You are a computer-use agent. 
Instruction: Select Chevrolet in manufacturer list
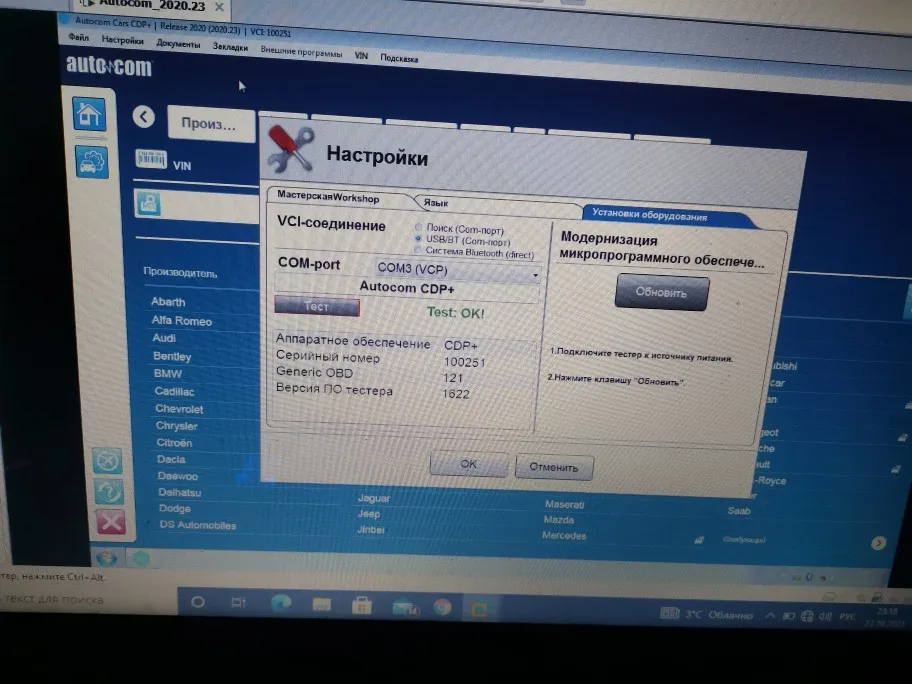point(179,409)
